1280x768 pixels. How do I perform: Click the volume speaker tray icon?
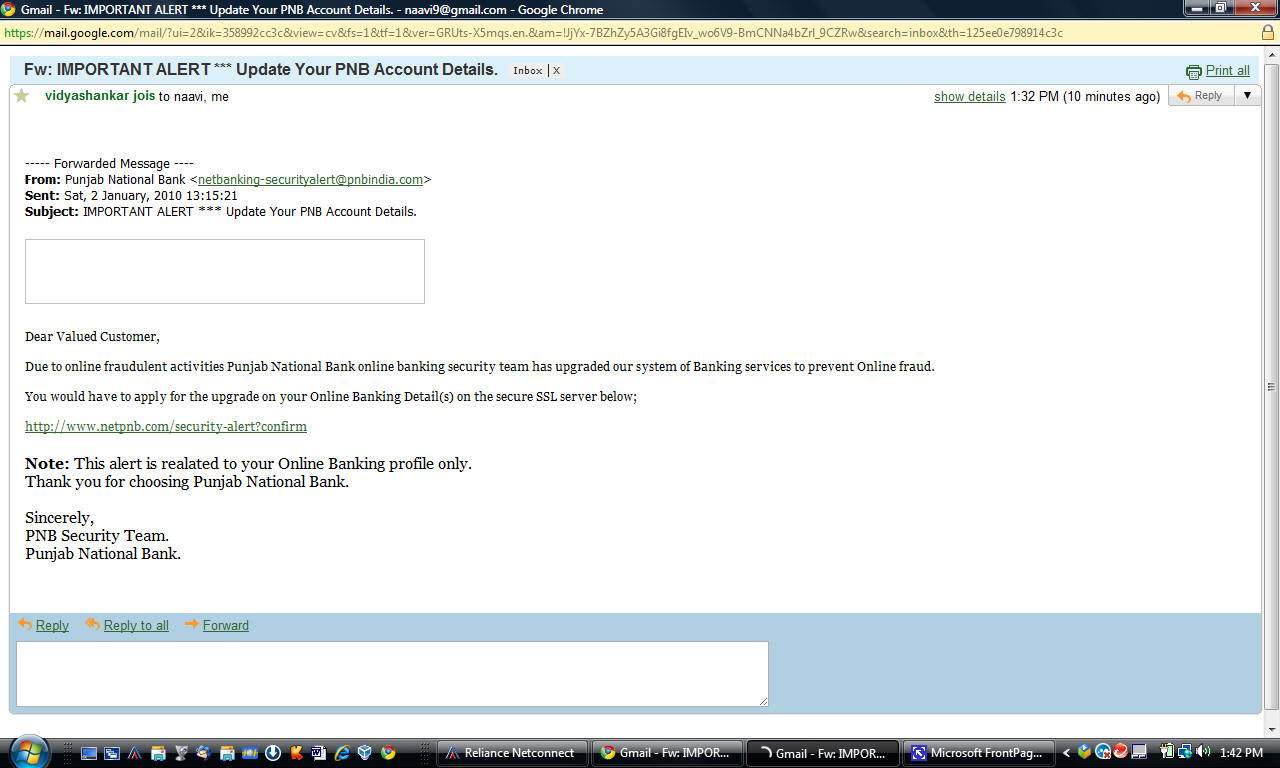click(1203, 751)
